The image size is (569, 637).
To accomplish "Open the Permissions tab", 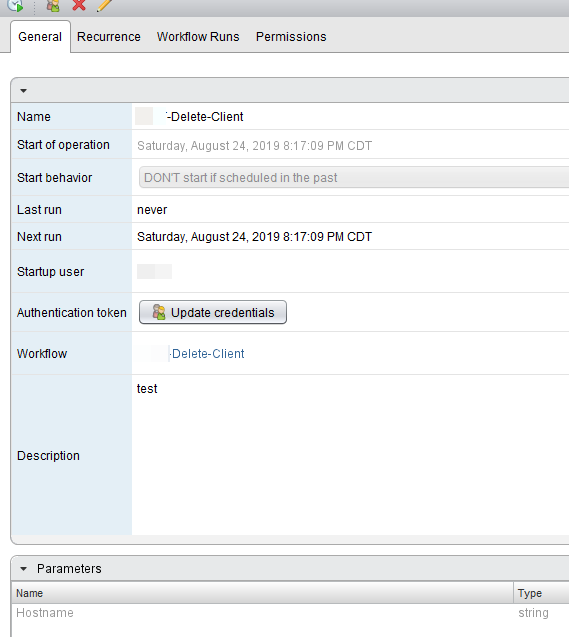I will point(291,37).
